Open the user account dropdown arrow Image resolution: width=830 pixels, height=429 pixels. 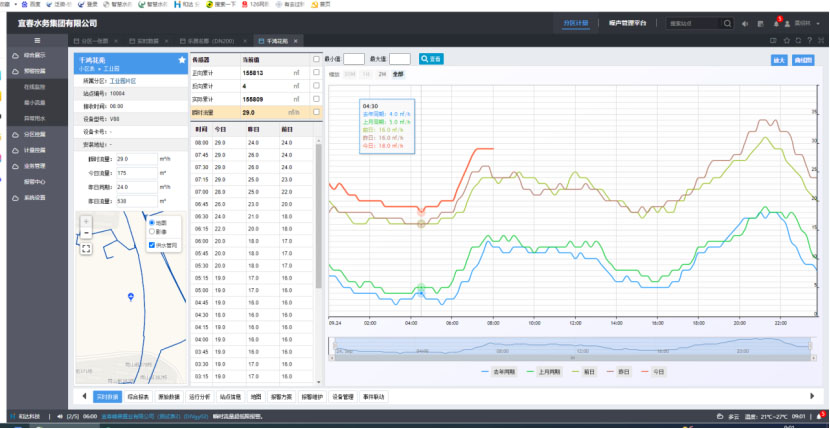(x=817, y=24)
